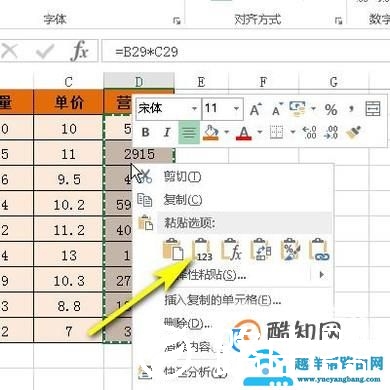The height and width of the screenshot is (390, 390).
Task: Choose the paste Formatting option with brush
Action: (x=290, y=249)
